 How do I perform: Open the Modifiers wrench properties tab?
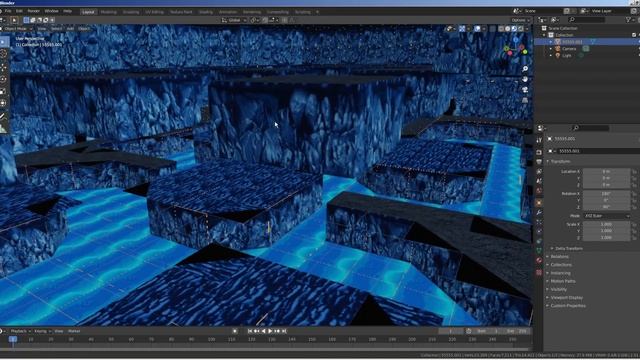539,213
